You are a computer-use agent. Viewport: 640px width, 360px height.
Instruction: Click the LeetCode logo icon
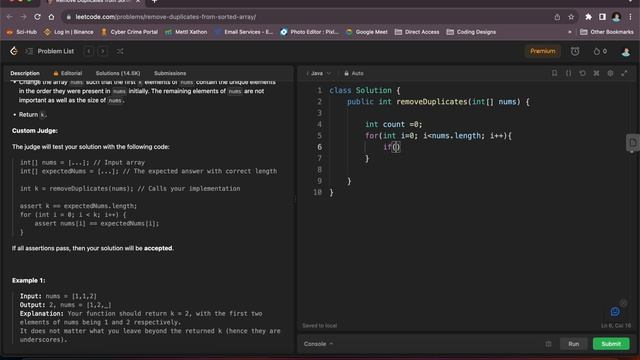click(14, 51)
